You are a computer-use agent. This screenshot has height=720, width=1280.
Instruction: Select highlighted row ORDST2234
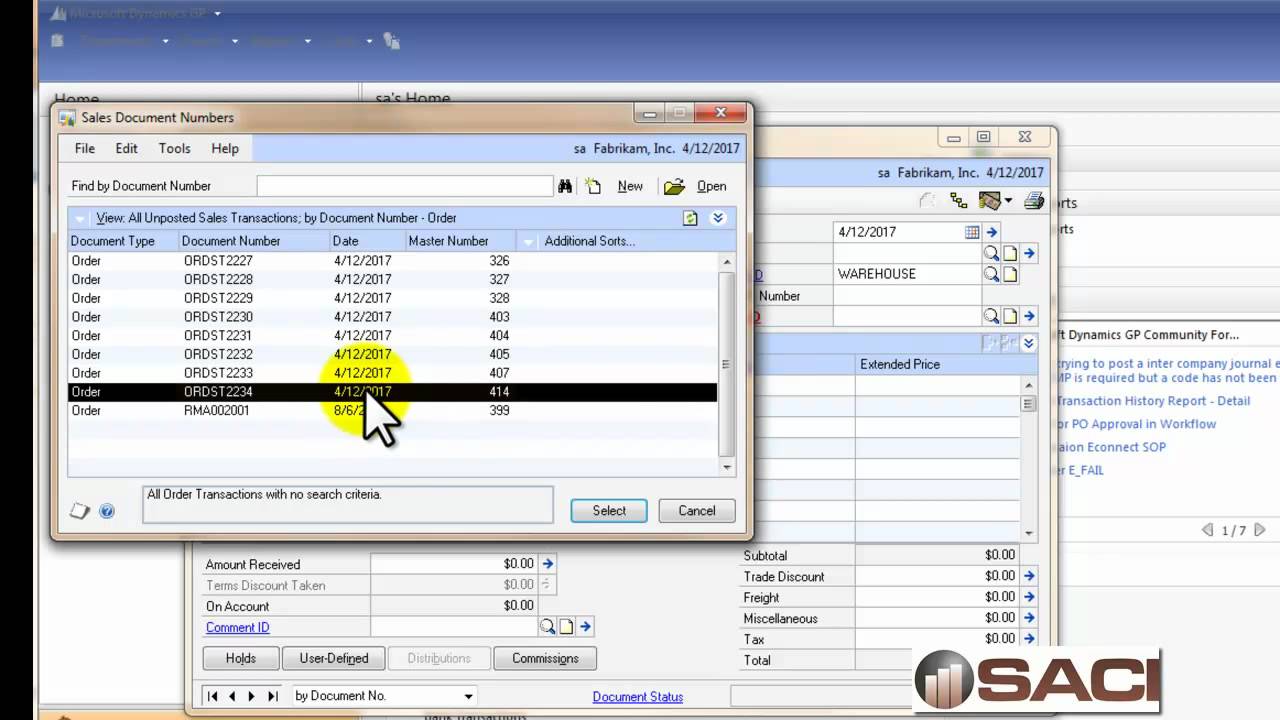pyautogui.click(x=393, y=392)
